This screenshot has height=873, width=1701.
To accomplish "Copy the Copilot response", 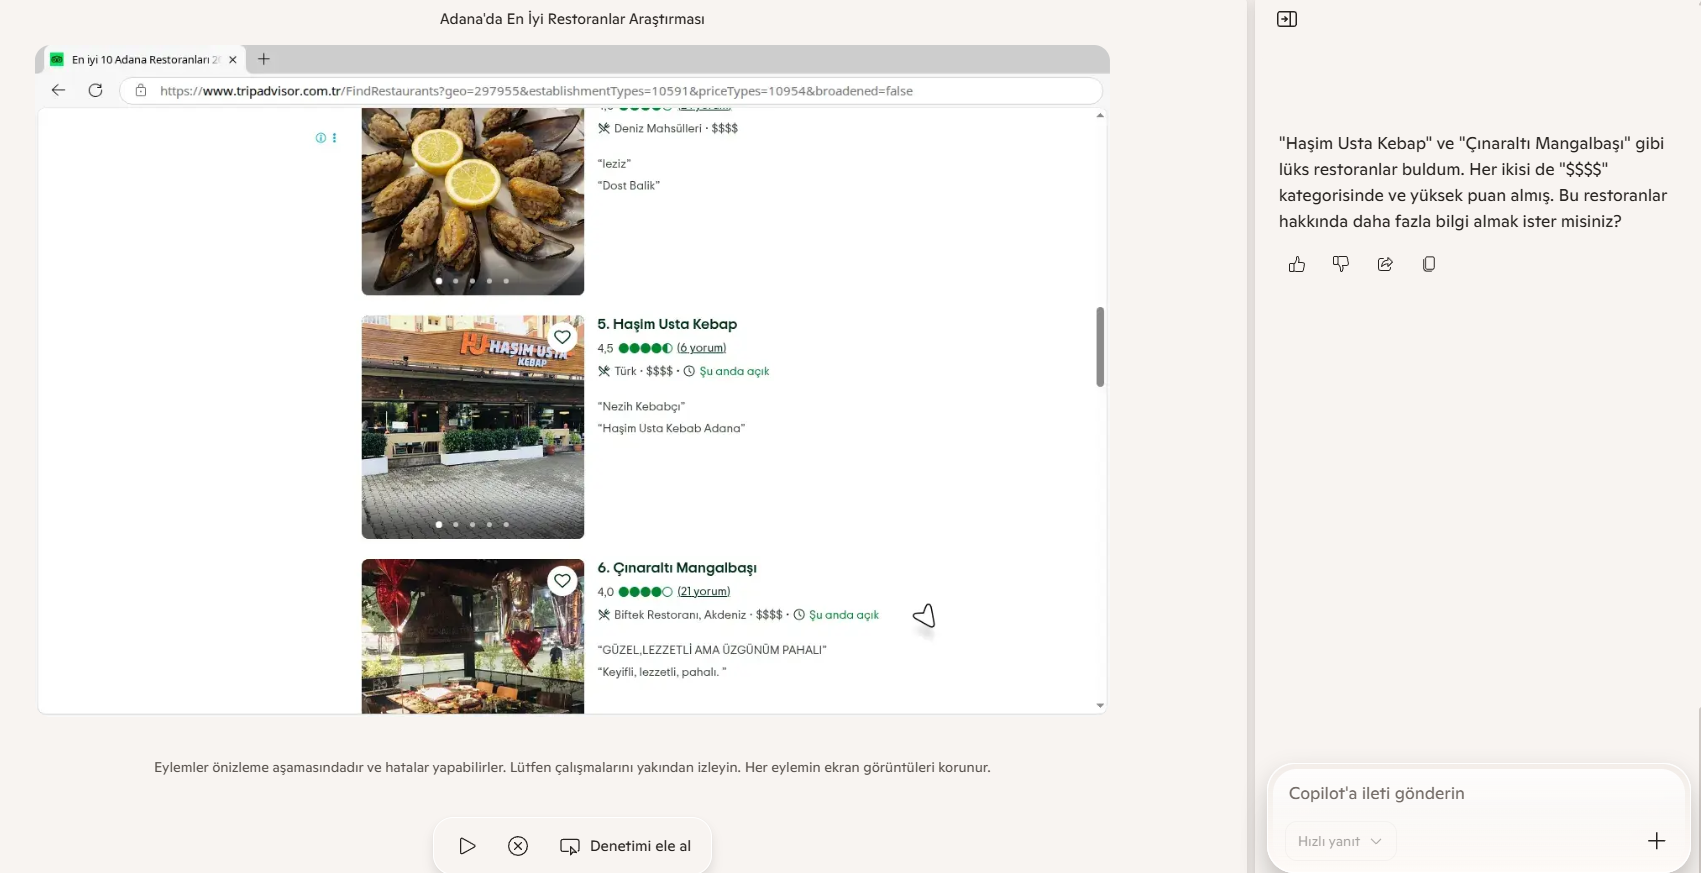I will coord(1429,264).
